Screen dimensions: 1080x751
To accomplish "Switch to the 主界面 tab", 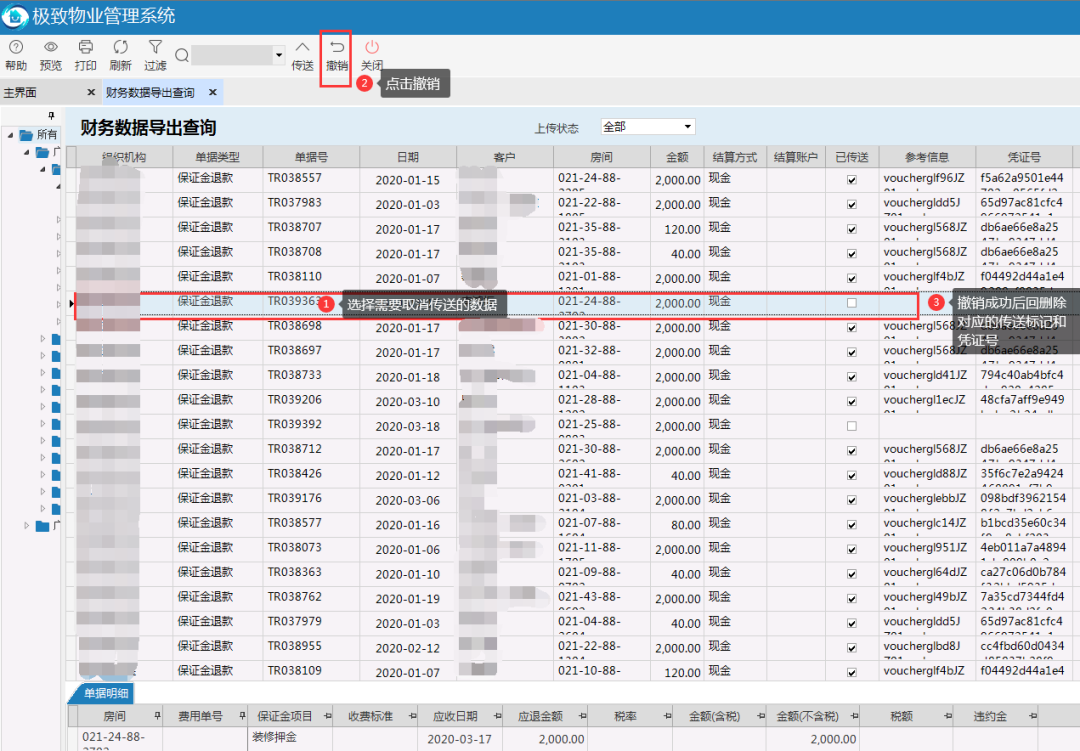I will point(21,92).
